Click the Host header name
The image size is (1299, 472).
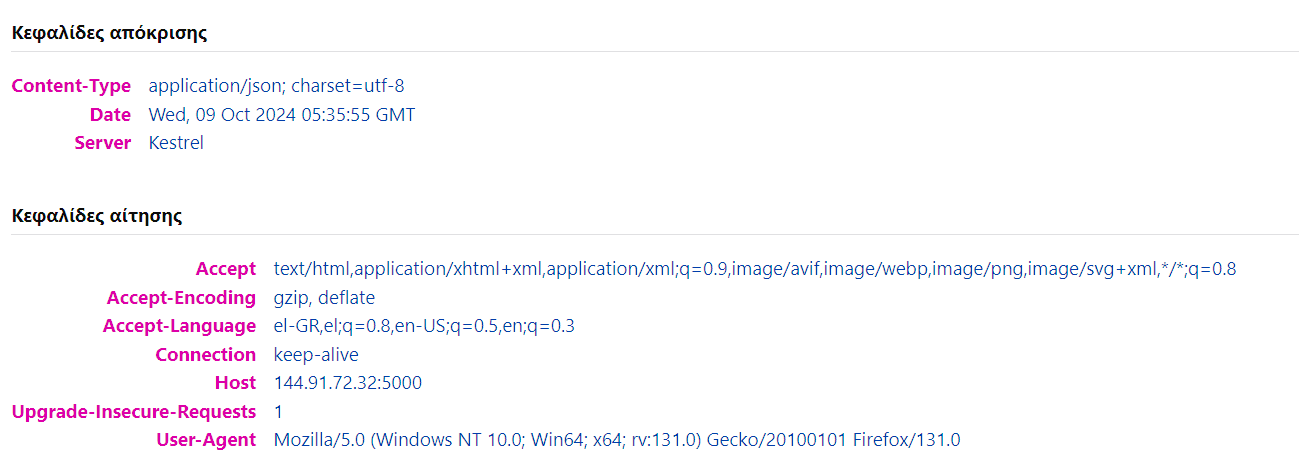[235, 383]
